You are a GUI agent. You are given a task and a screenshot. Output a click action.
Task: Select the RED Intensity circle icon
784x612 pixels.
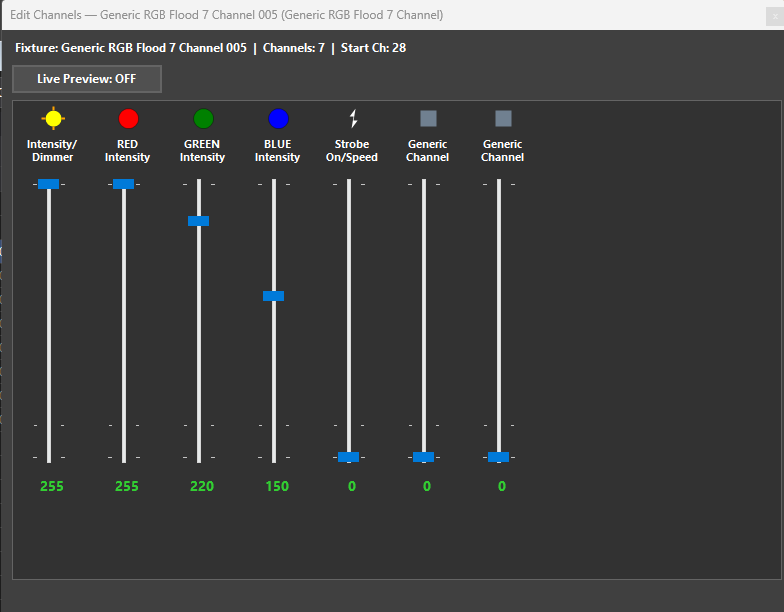[128, 119]
